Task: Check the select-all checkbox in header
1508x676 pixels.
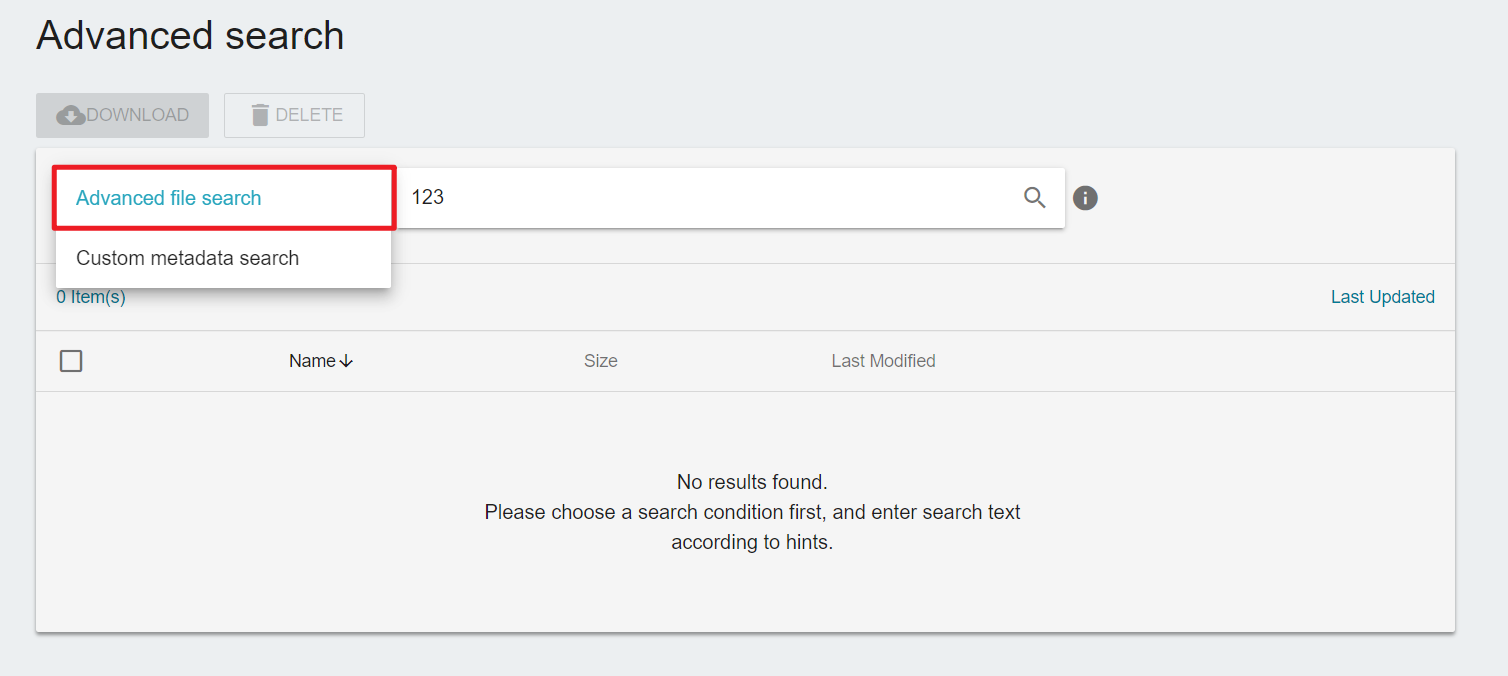Action: pyautogui.click(x=71, y=361)
